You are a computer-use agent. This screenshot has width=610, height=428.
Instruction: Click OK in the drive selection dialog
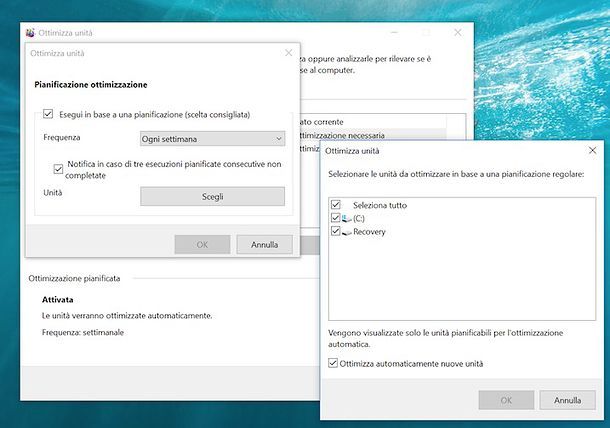tap(506, 400)
